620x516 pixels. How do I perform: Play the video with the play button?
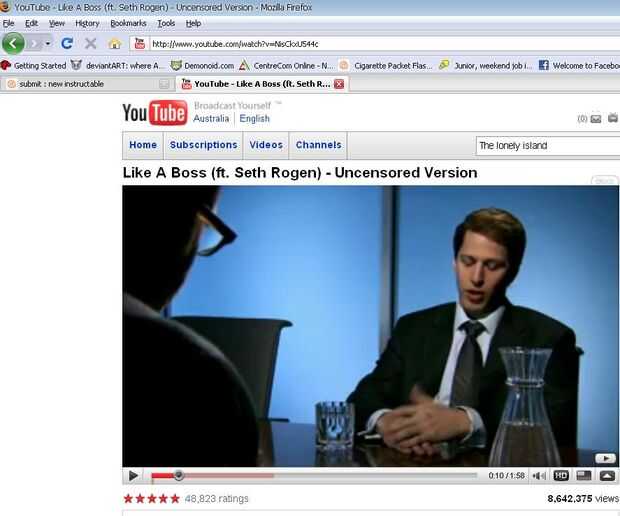pos(133,476)
